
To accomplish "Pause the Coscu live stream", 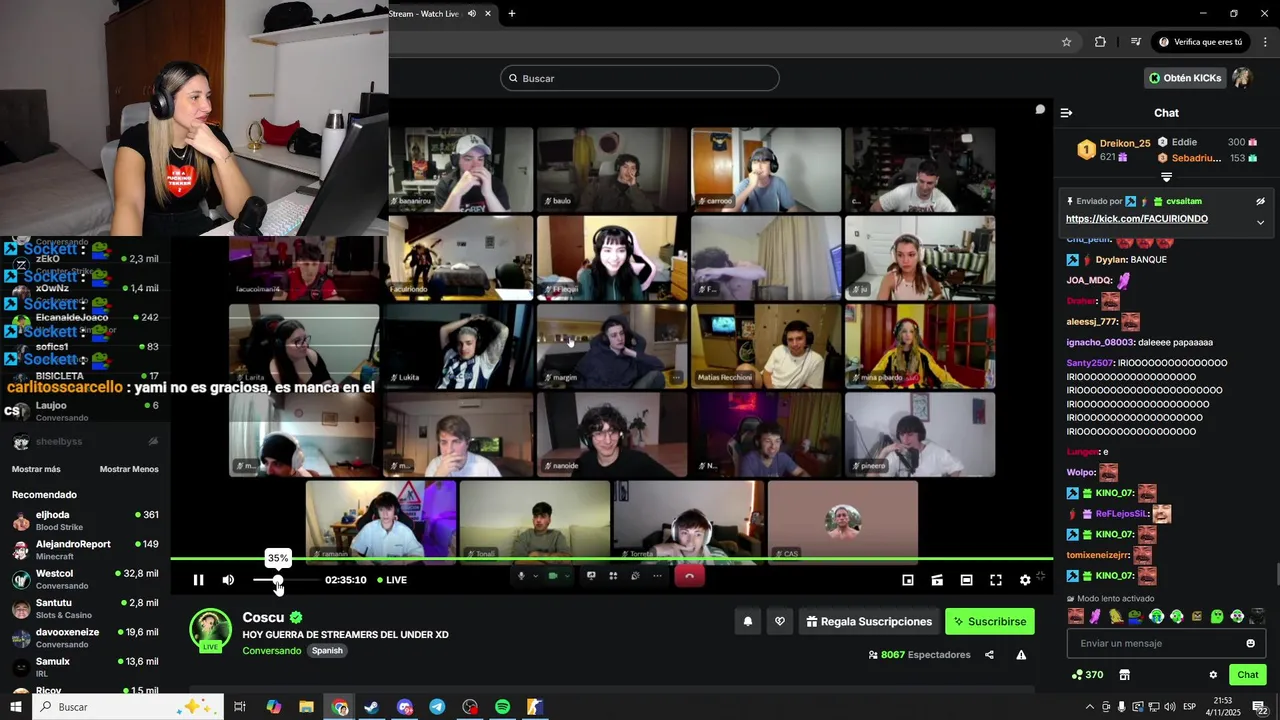I will click(198, 580).
